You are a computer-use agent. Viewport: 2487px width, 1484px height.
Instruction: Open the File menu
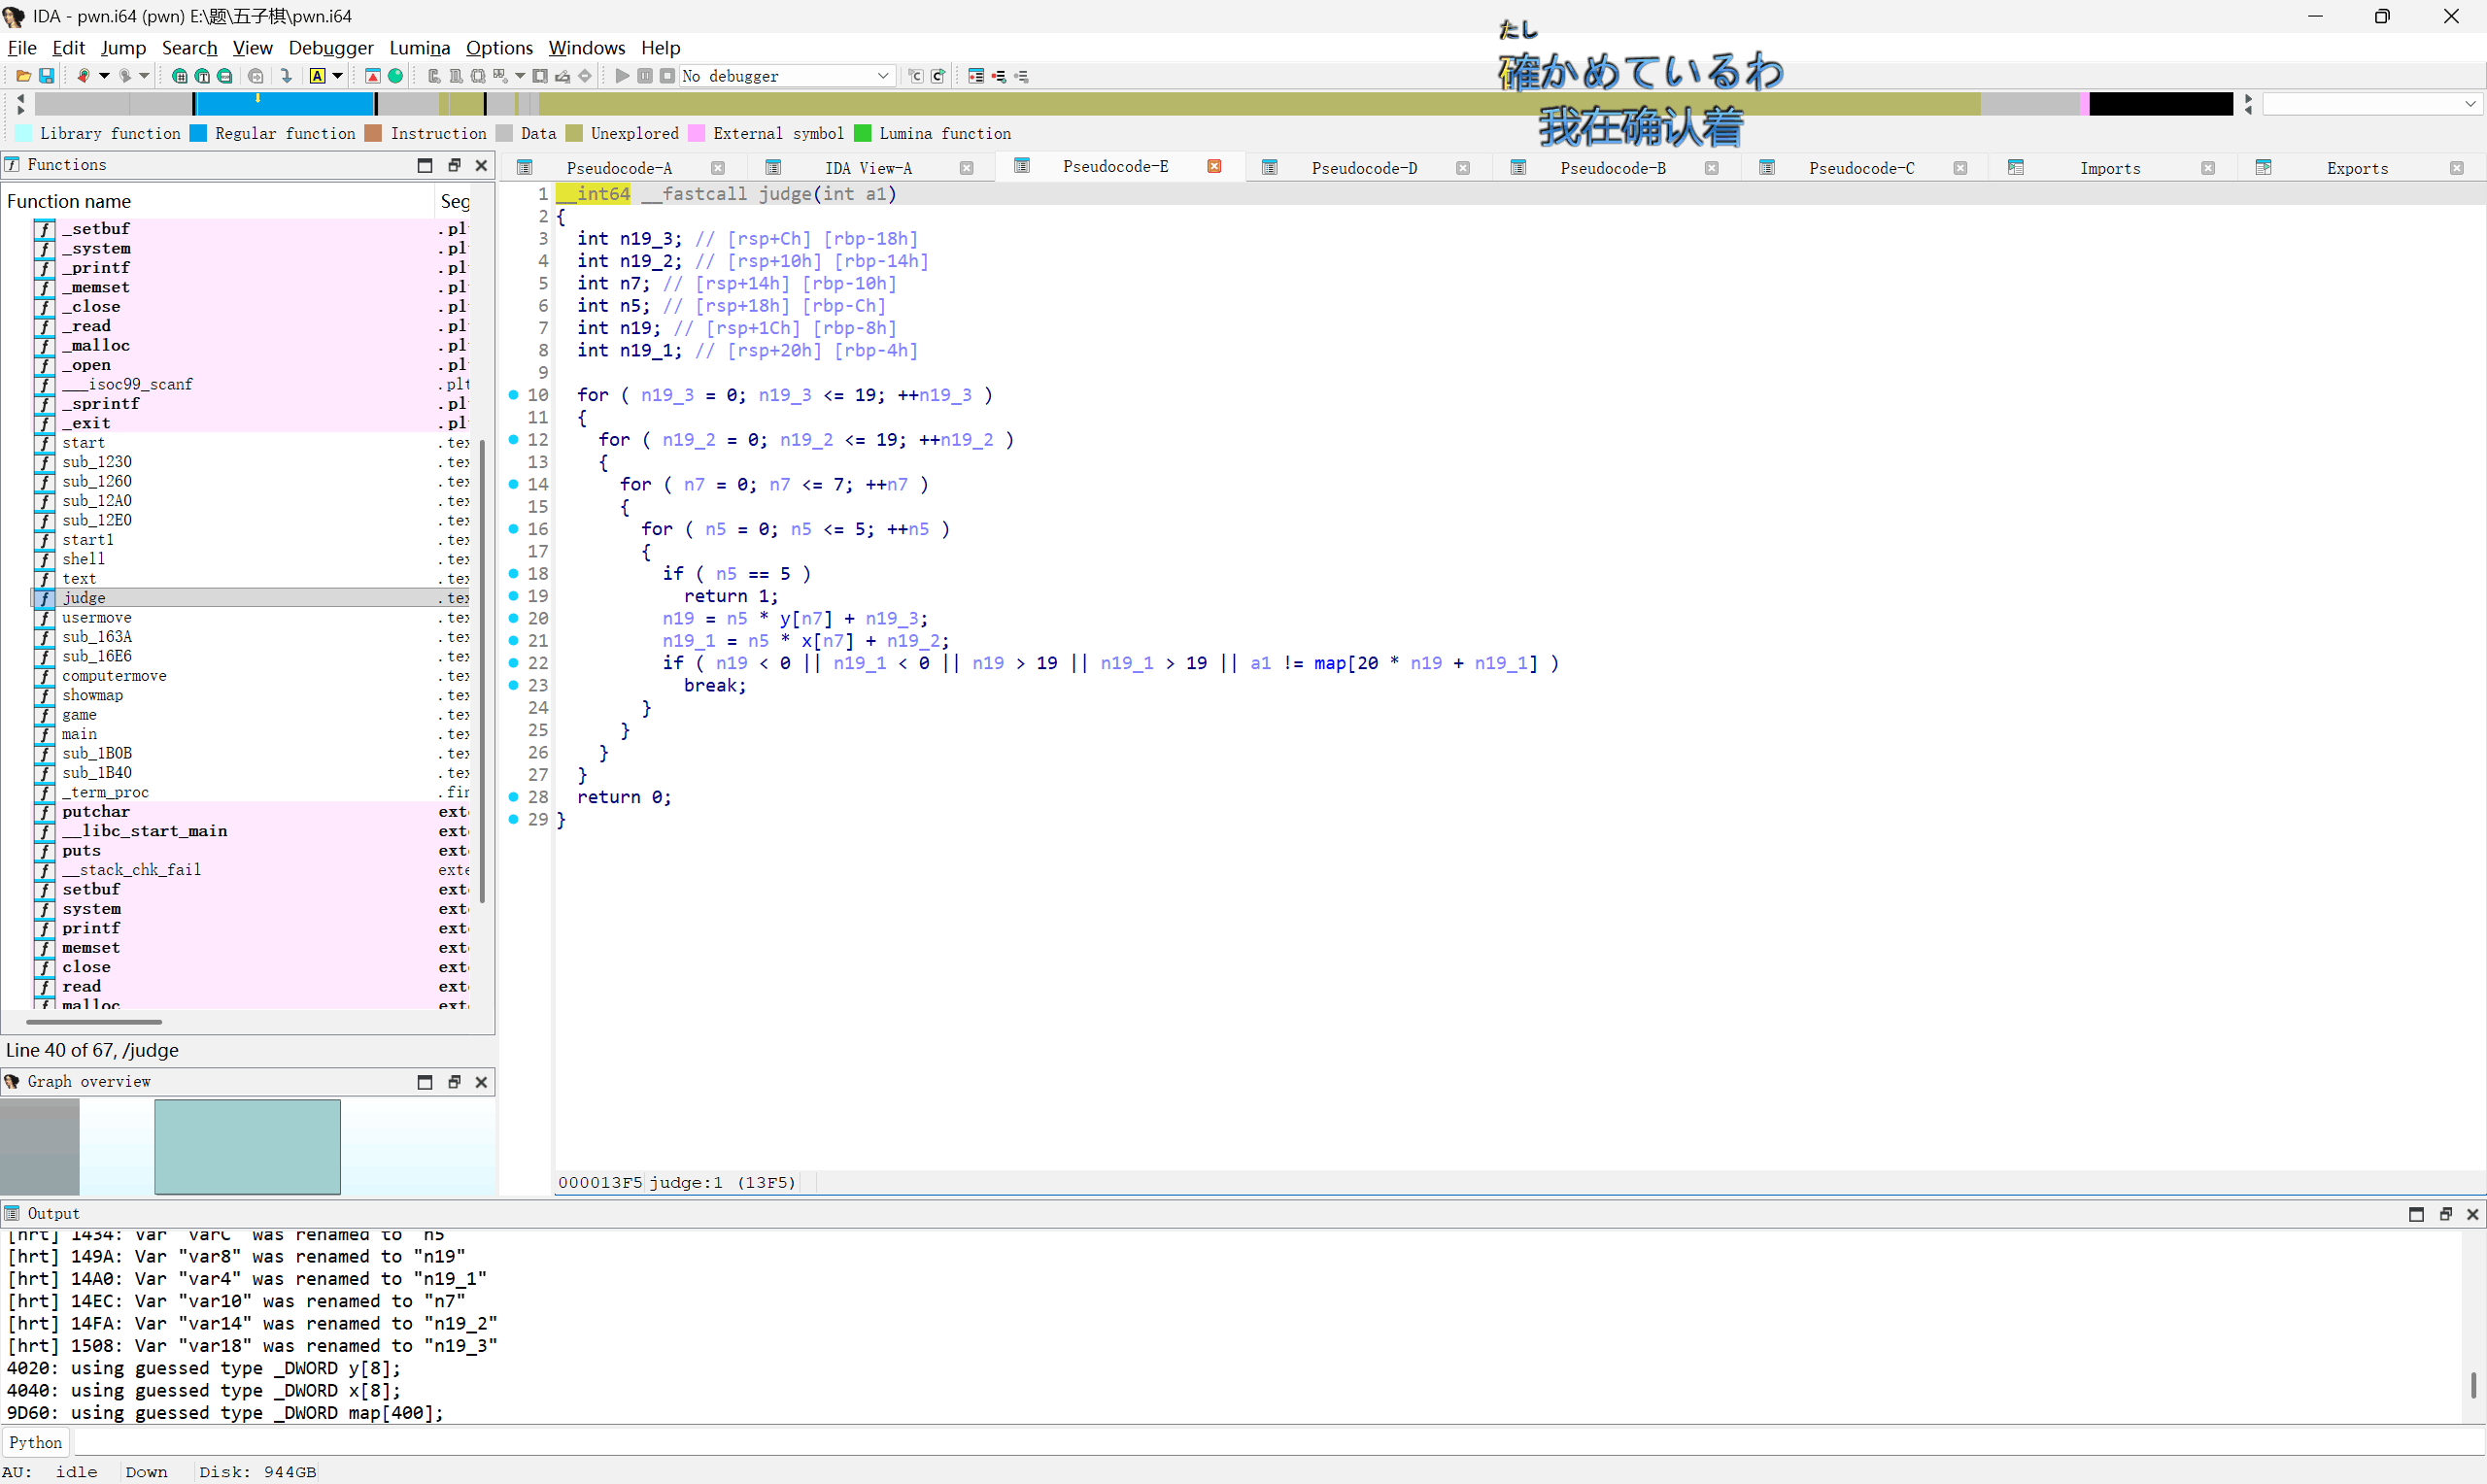22,48
